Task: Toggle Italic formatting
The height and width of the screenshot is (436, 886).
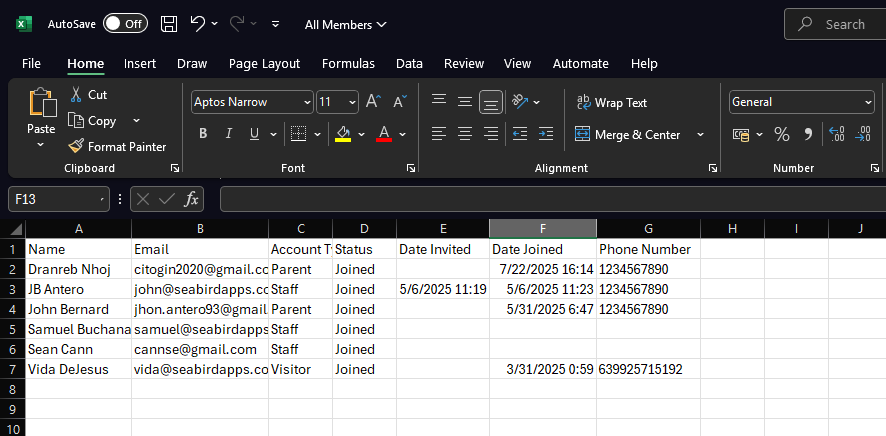Action: coord(229,134)
